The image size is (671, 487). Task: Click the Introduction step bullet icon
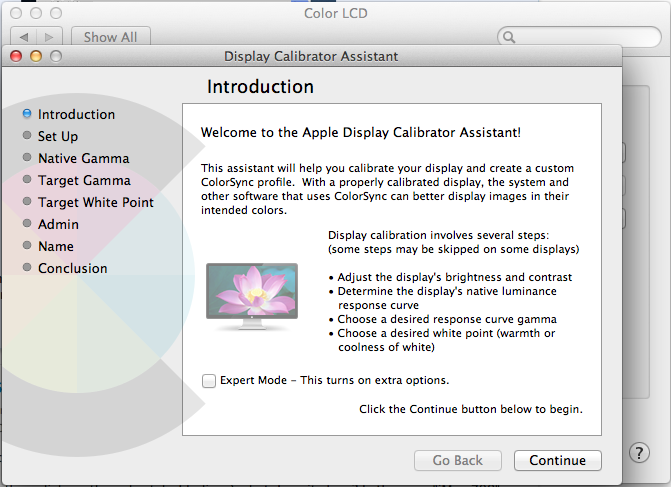[x=26, y=114]
